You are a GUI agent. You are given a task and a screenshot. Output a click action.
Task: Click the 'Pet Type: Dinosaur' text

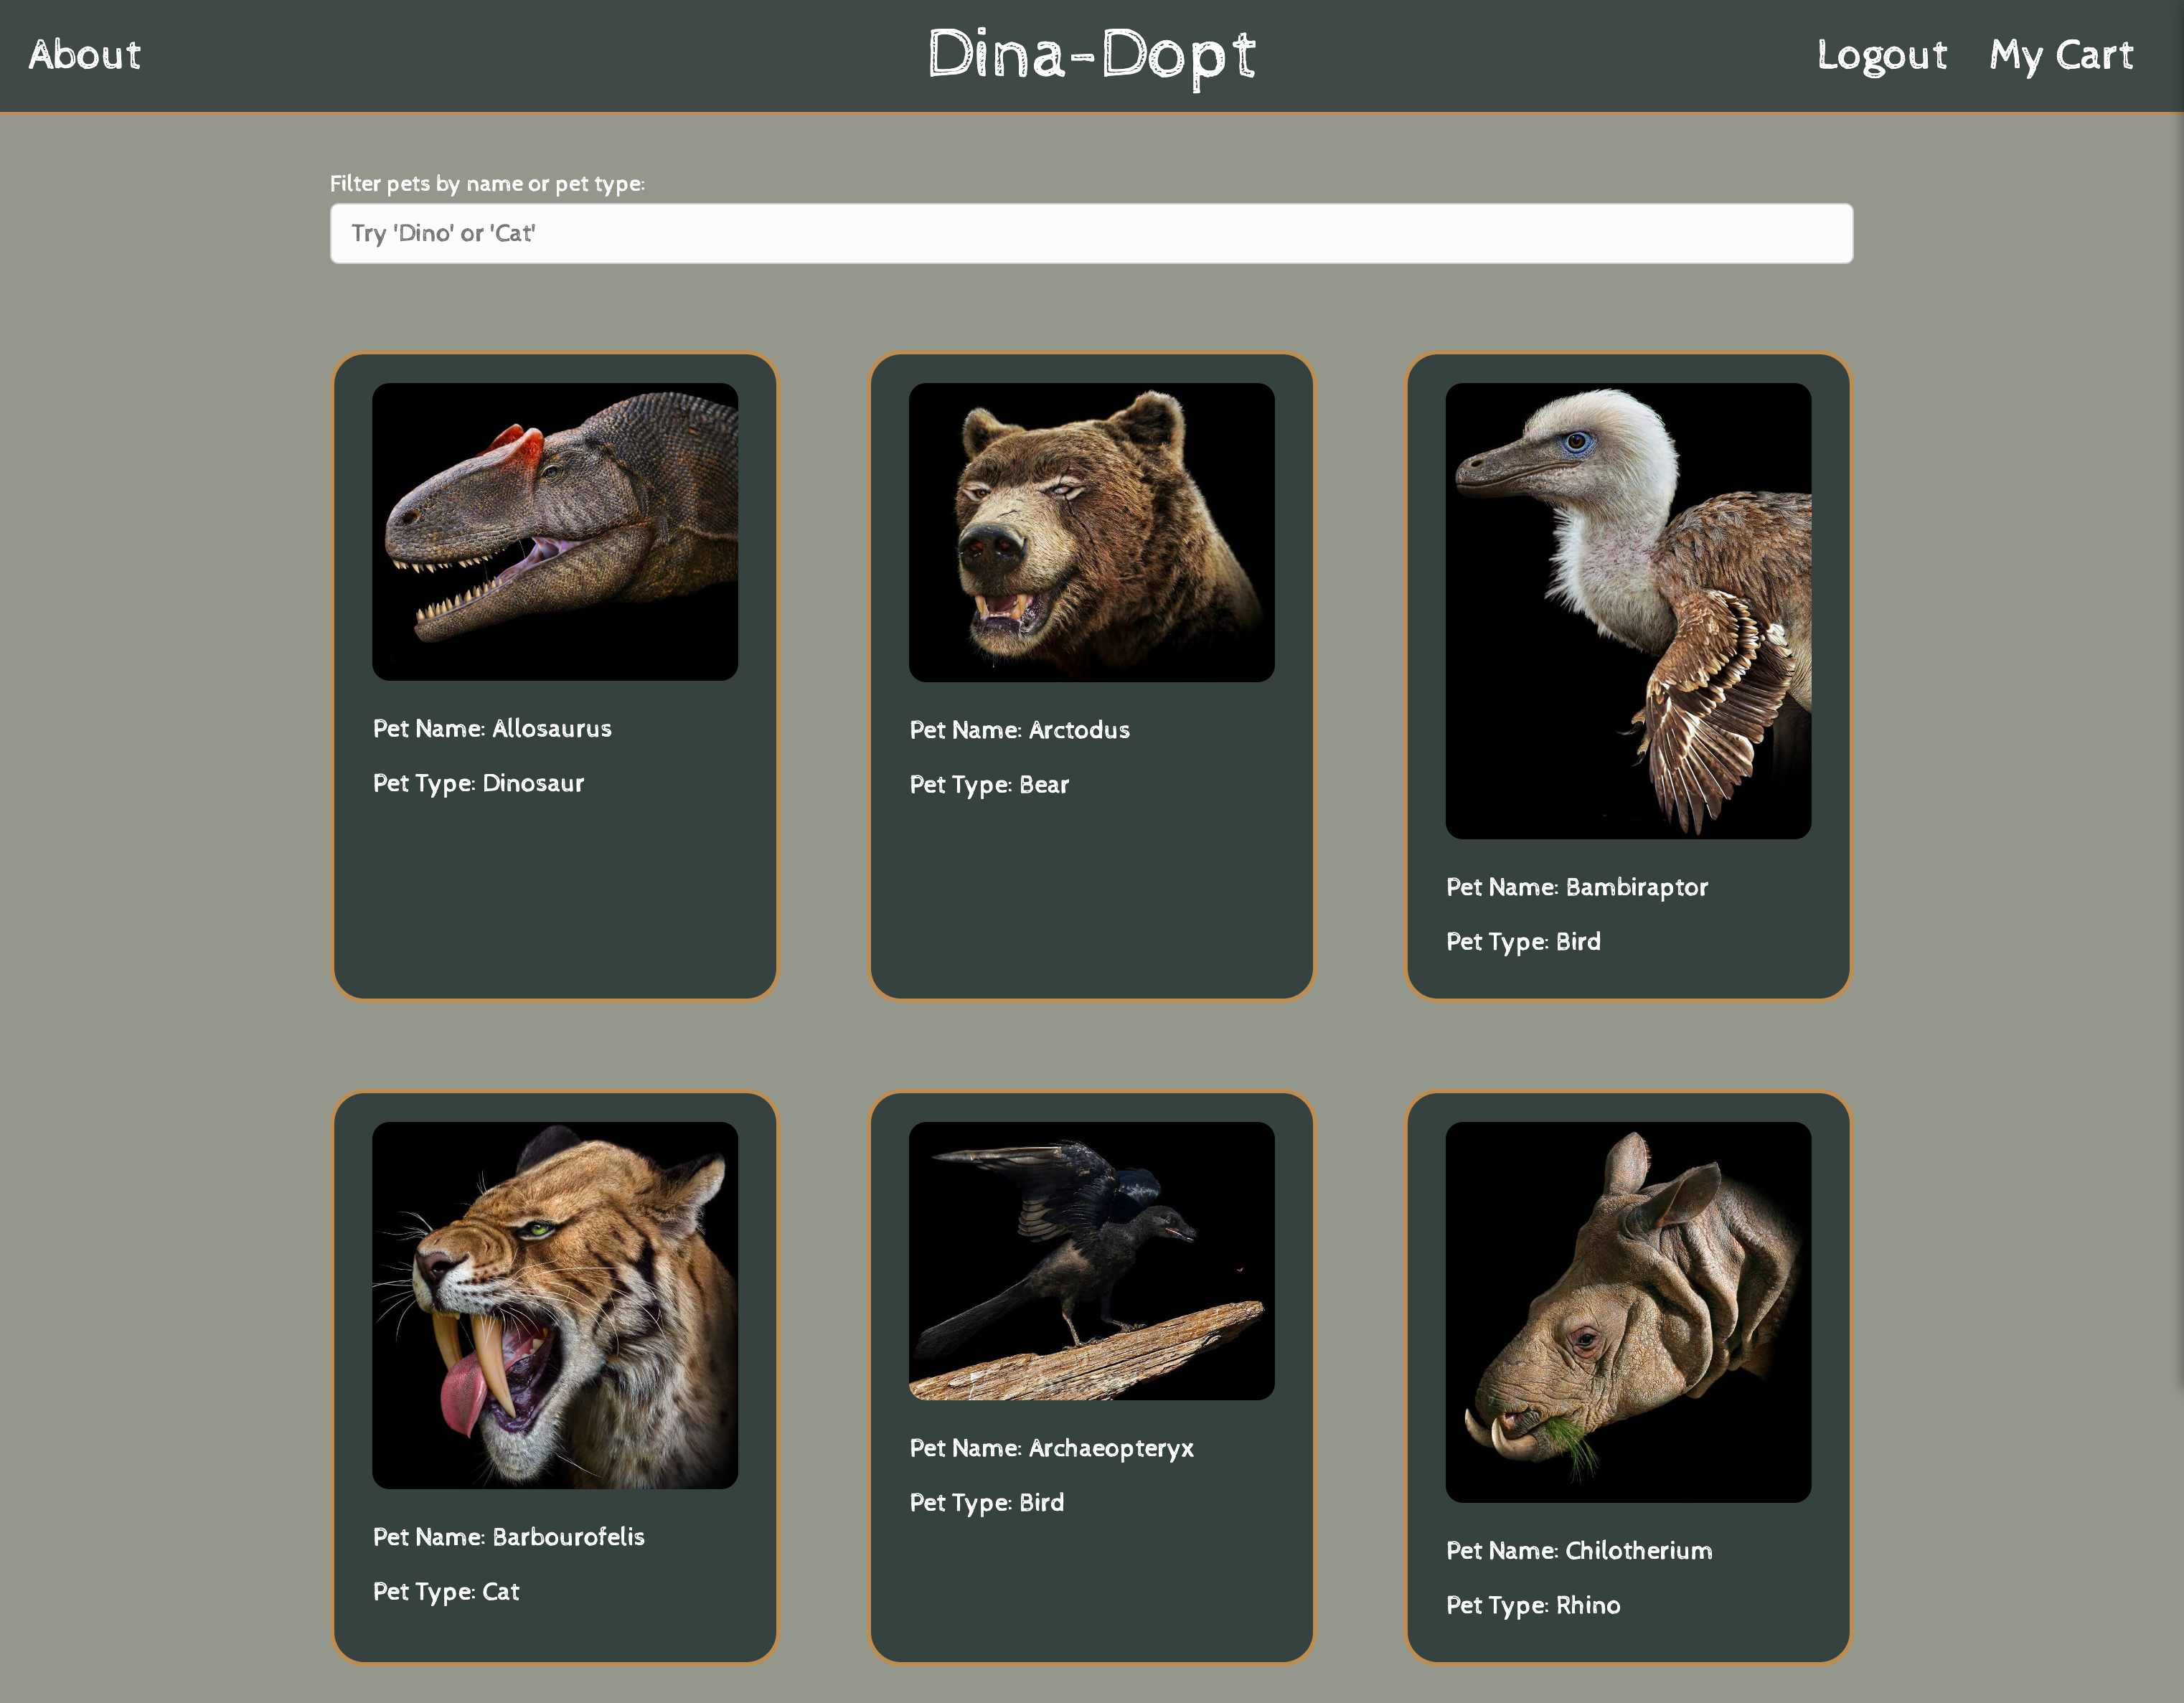(x=478, y=783)
